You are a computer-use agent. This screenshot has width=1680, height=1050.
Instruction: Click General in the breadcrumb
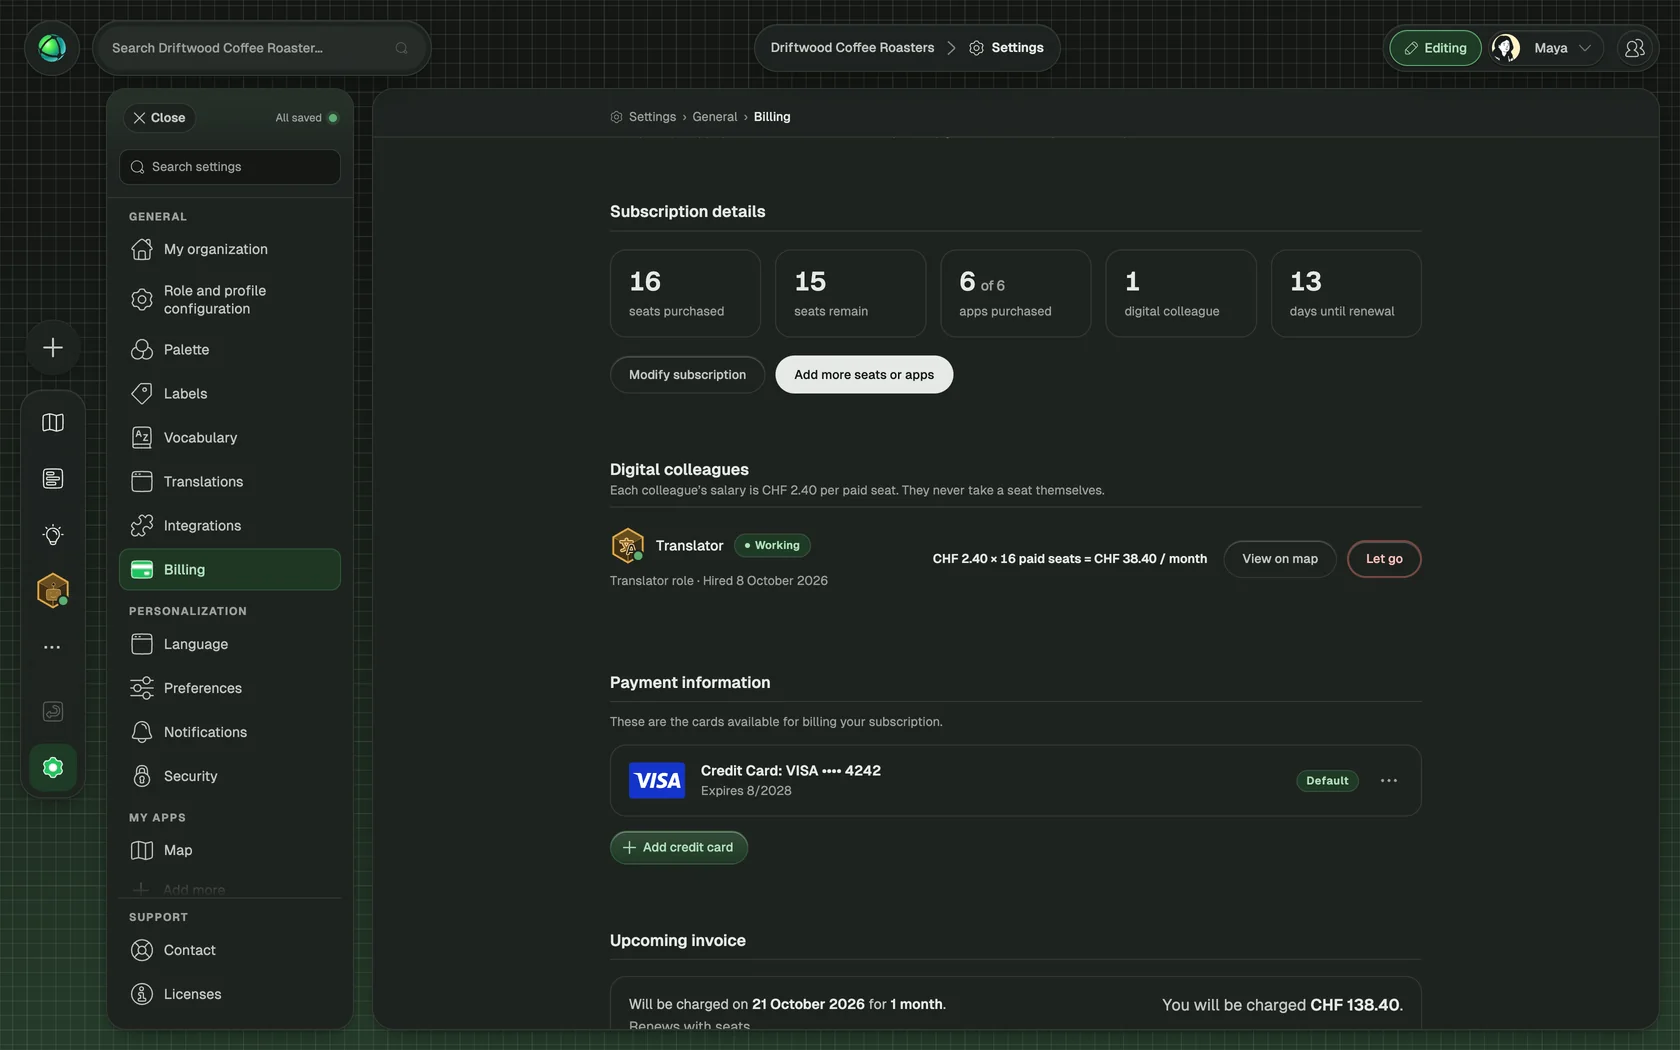point(715,117)
